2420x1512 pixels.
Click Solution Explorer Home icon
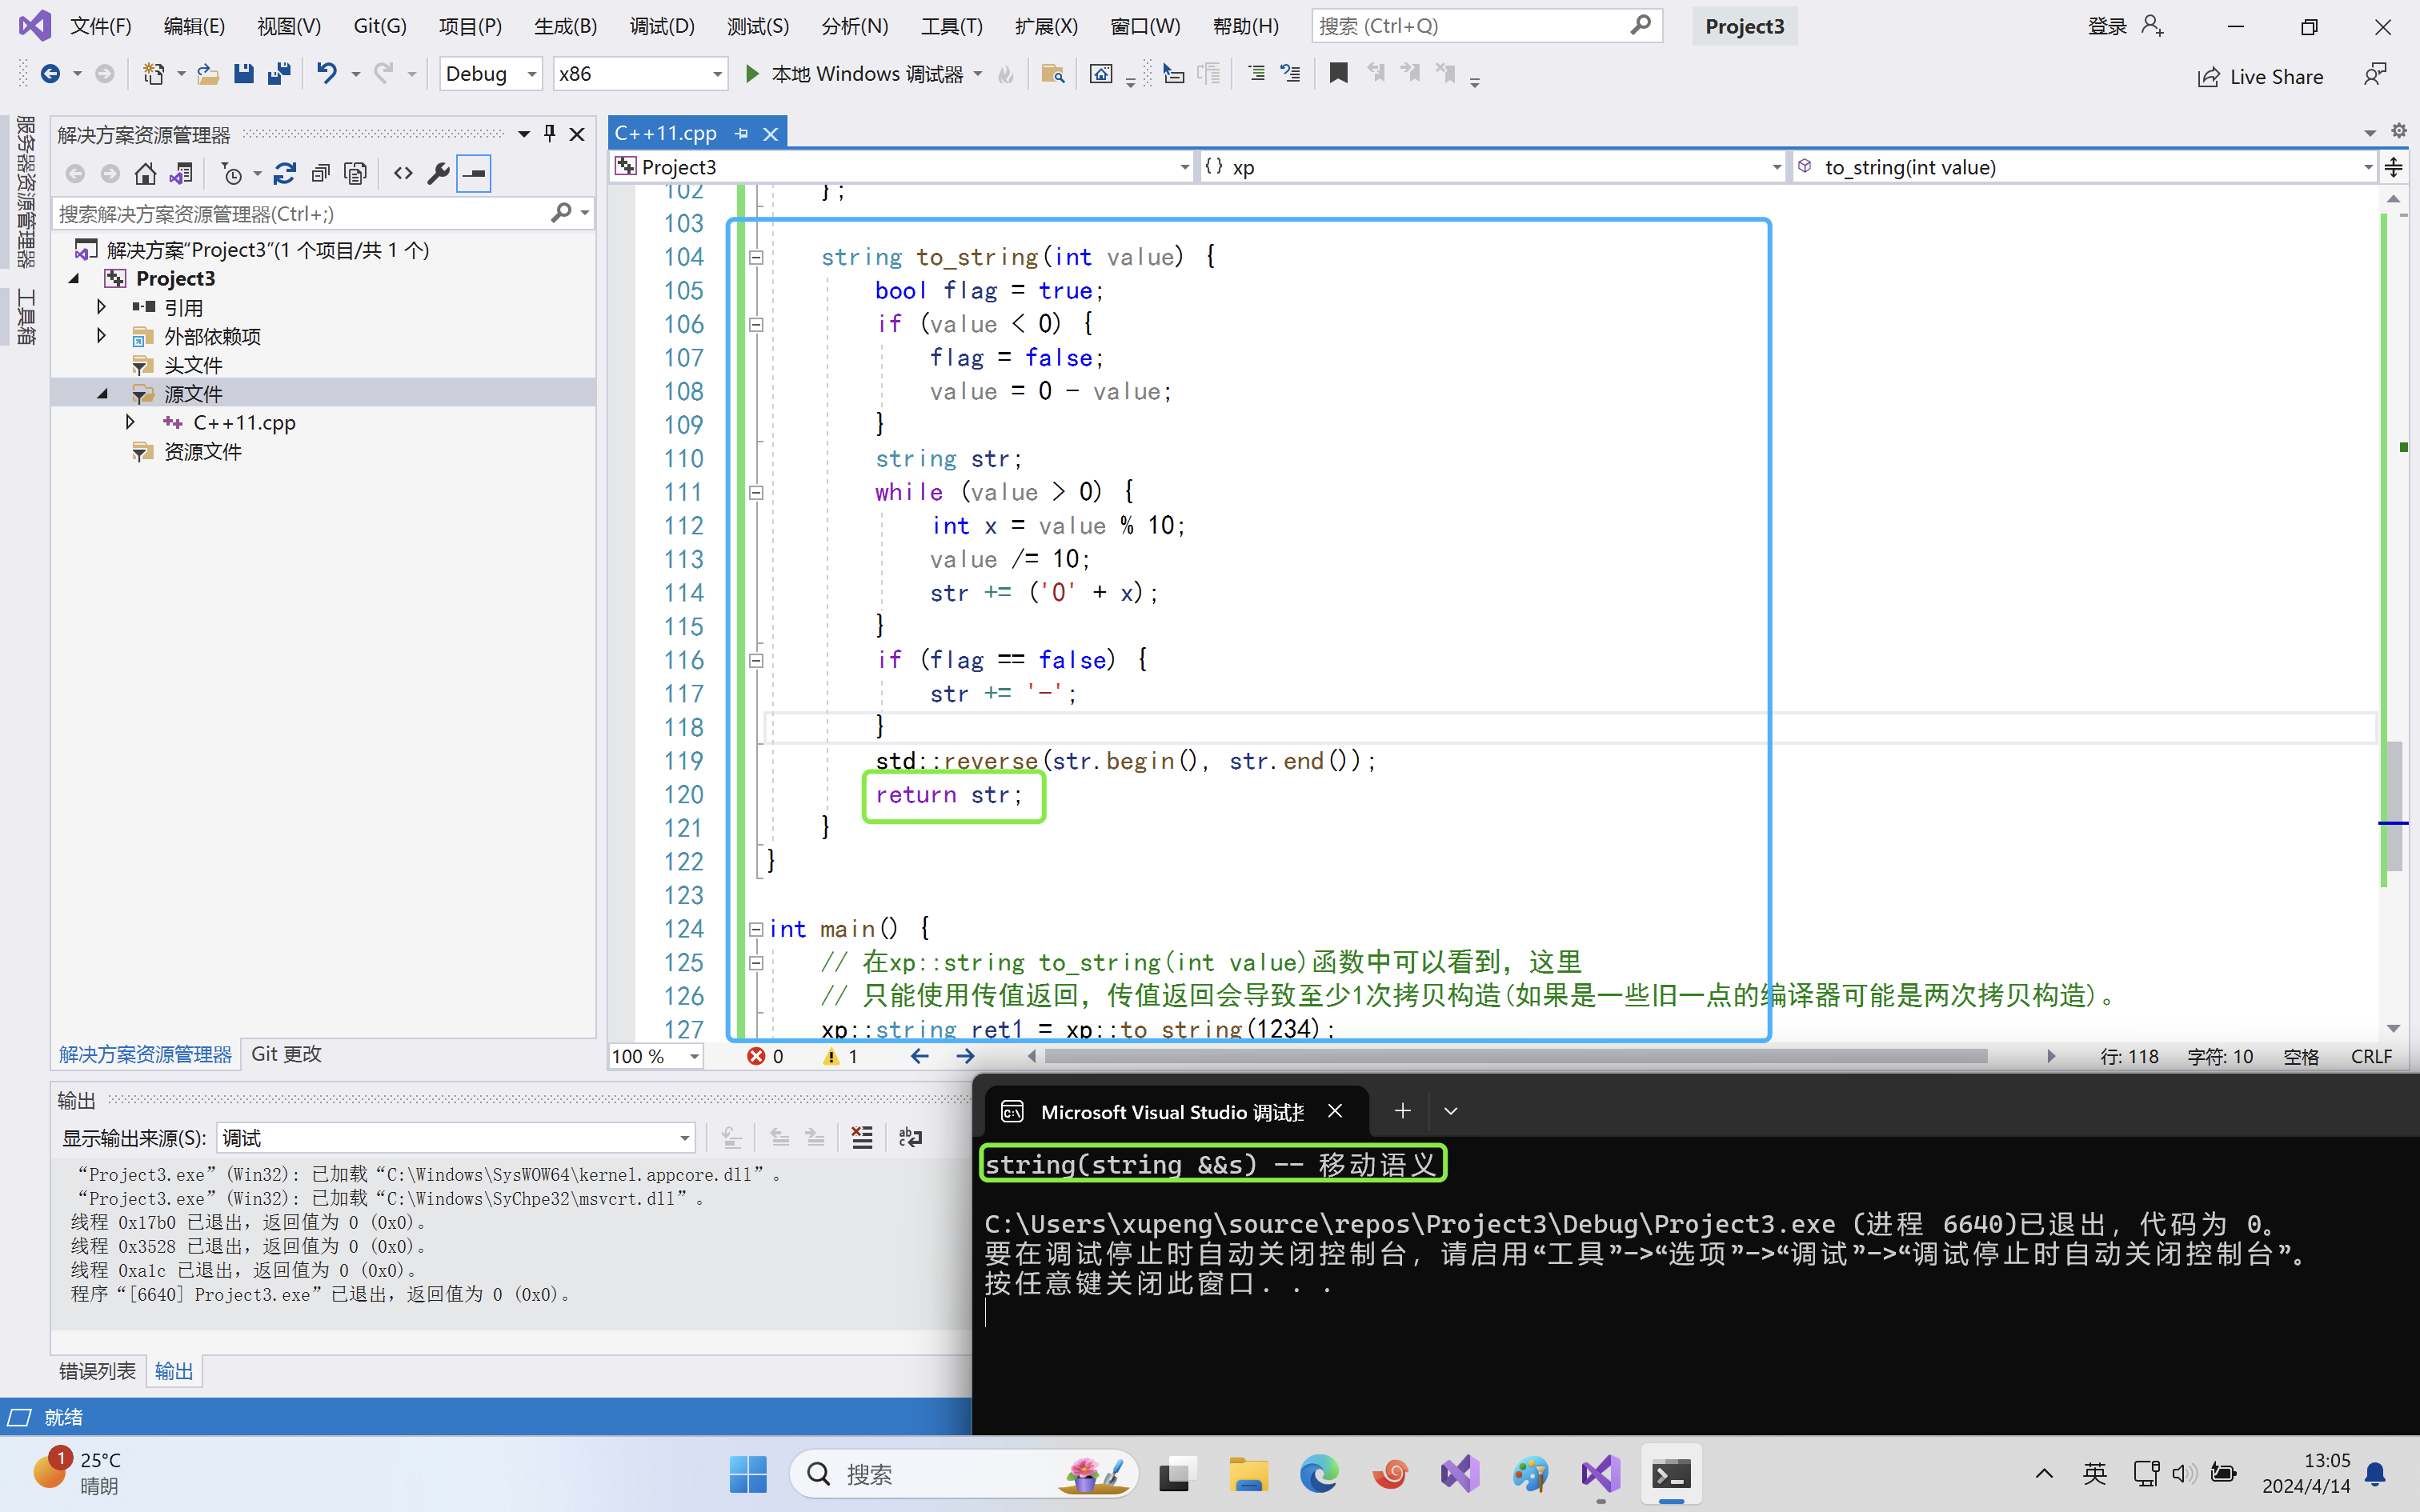point(145,174)
